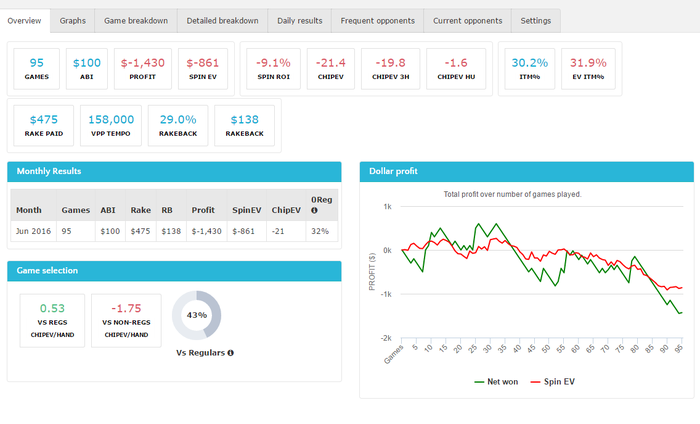This screenshot has width=700, height=424.
Task: Toggle the Spin EV legend entry
Action: point(552,382)
